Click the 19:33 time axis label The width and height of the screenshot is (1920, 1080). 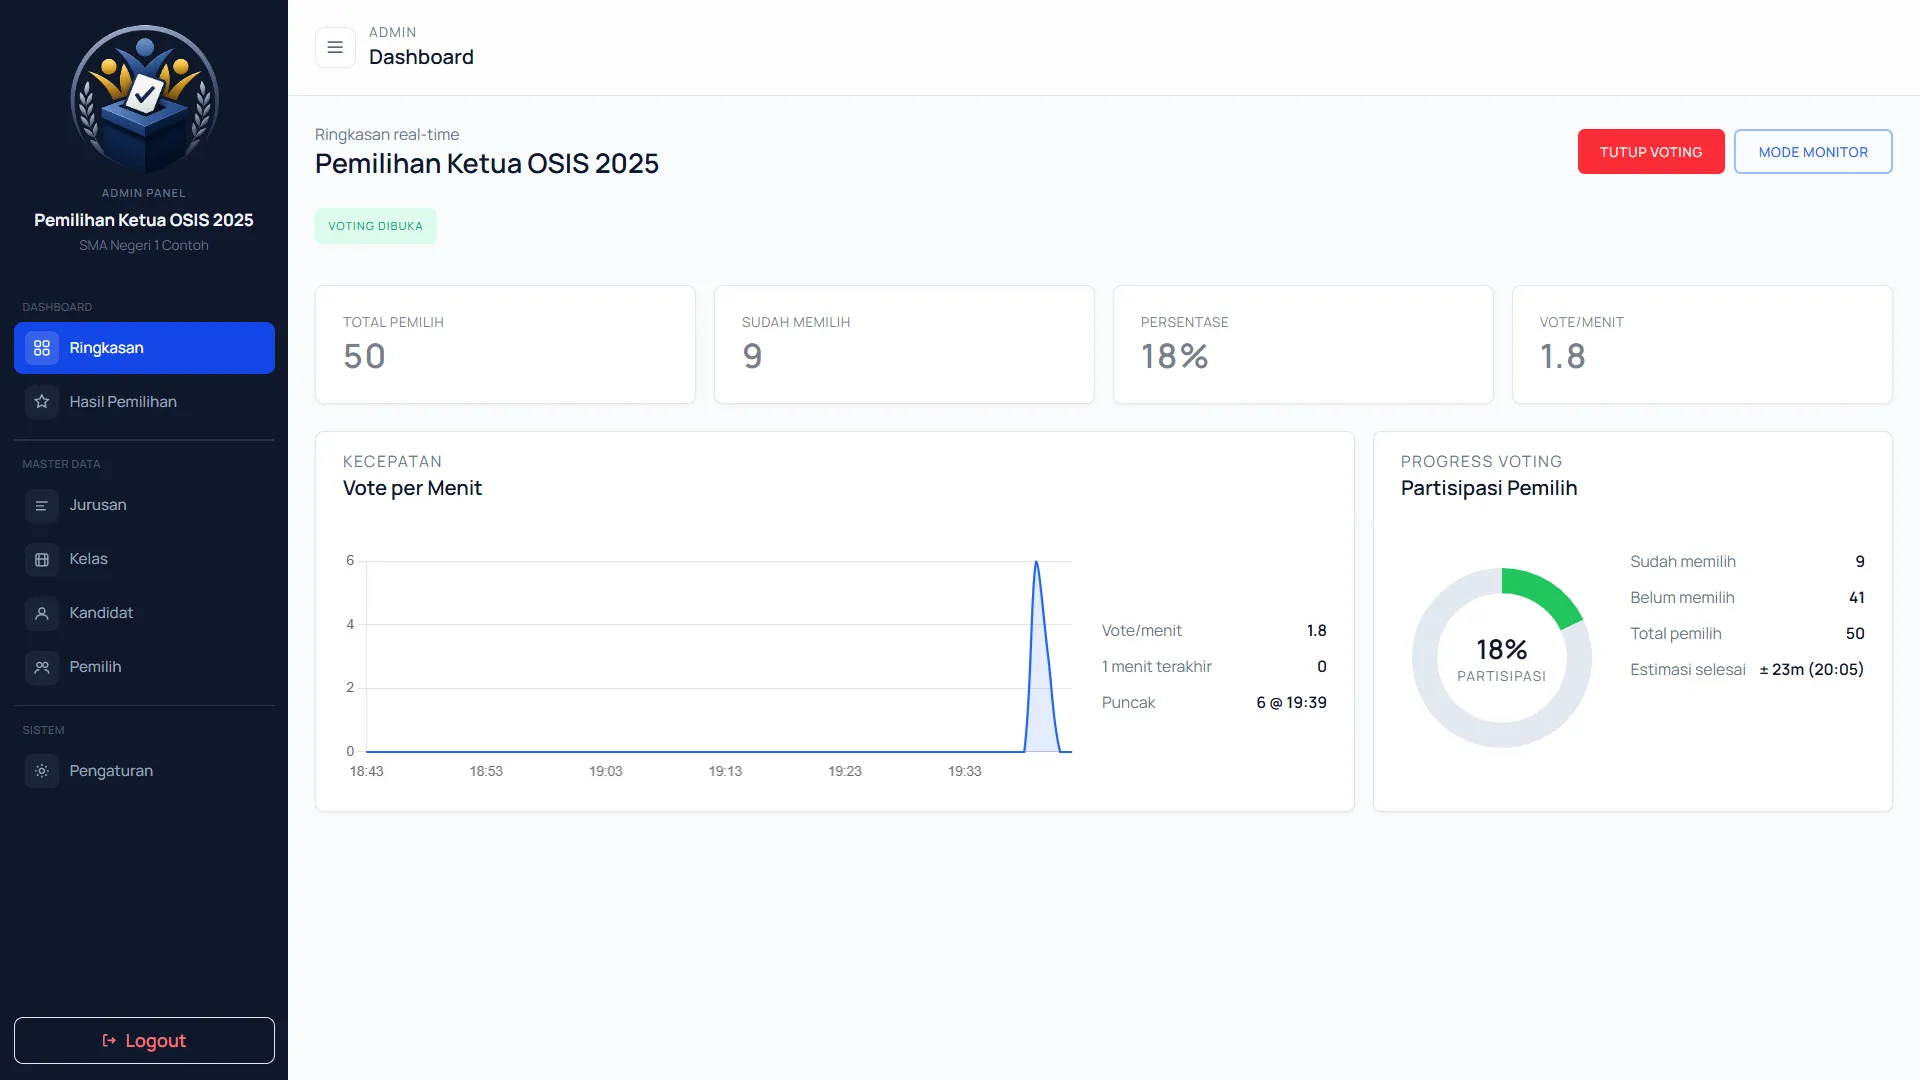965,772
